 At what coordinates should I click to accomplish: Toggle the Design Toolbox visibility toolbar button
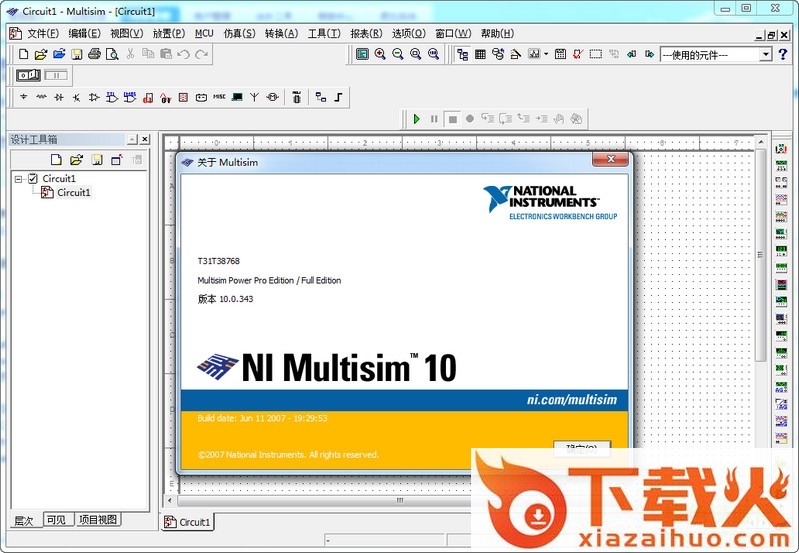pos(463,54)
